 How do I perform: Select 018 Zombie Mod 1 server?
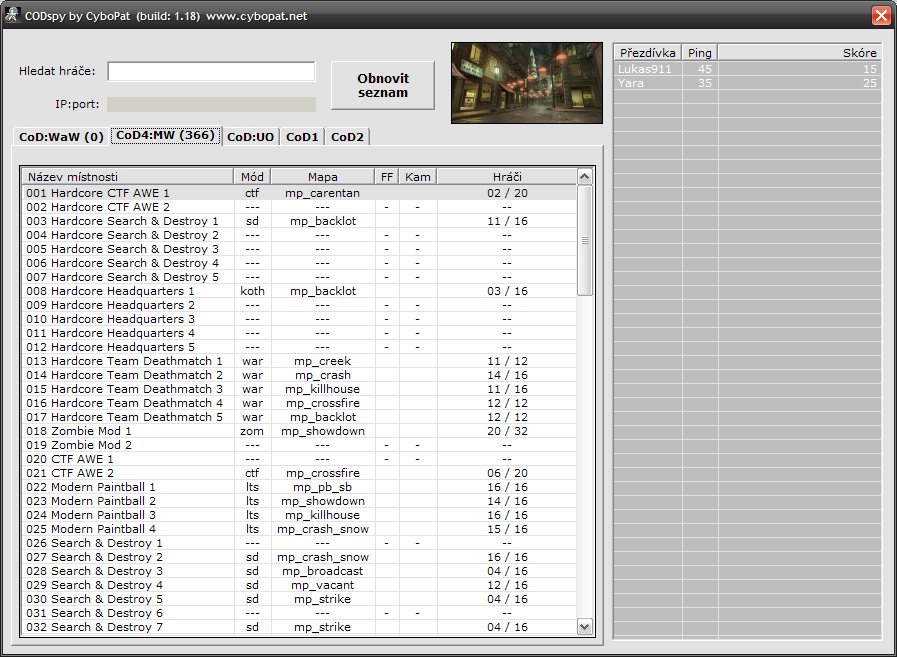pyautogui.click(x=299, y=431)
